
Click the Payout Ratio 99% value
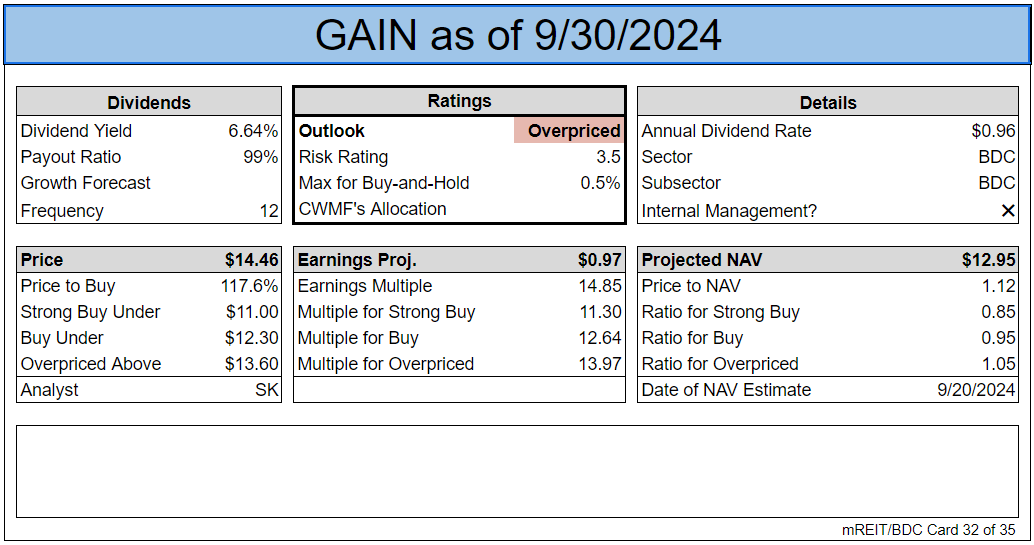tap(260, 157)
